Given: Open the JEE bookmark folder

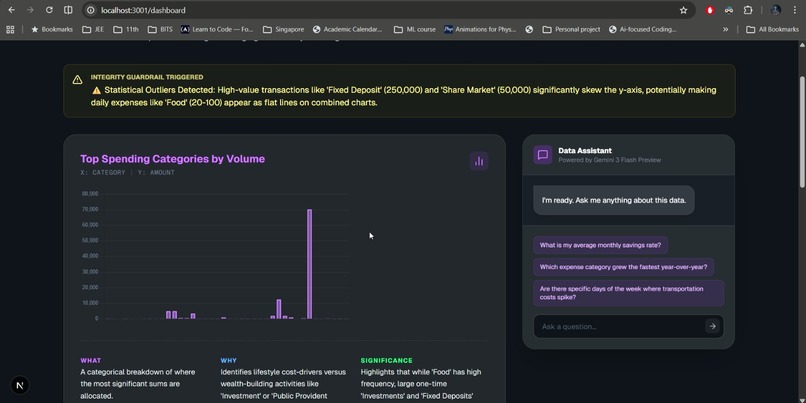Looking at the screenshot, I should point(93,29).
